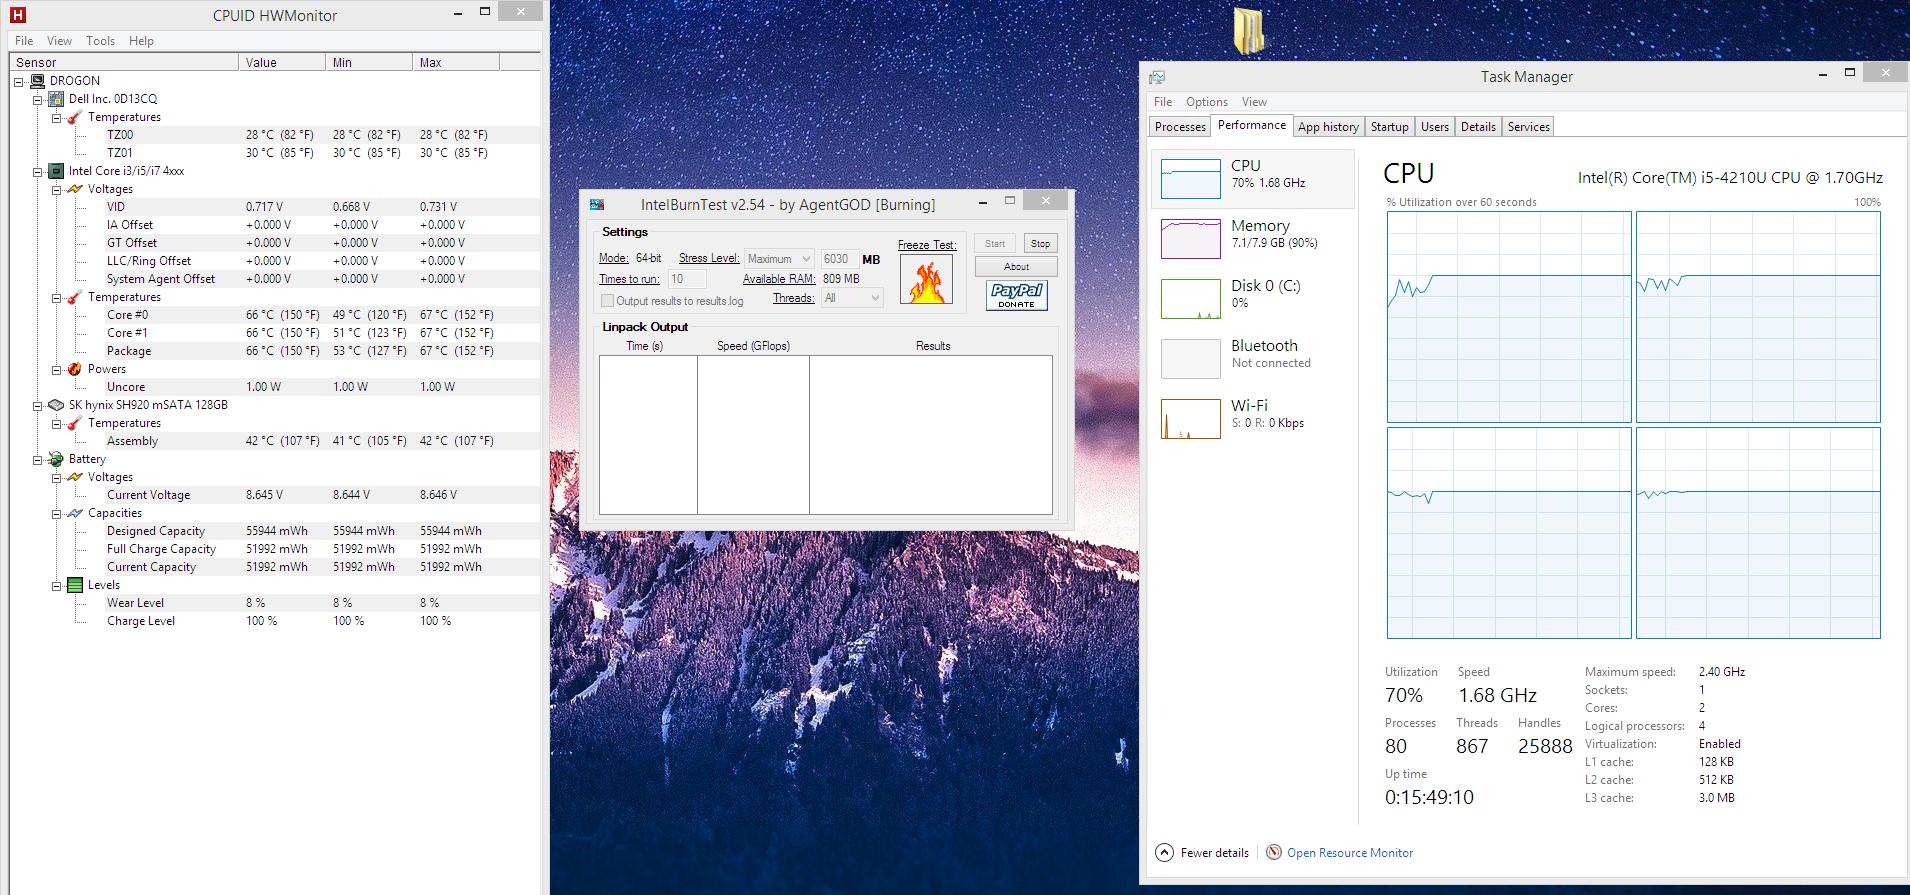Image resolution: width=1910 pixels, height=895 pixels.
Task: Click the stress level MB input field
Action: point(839,259)
